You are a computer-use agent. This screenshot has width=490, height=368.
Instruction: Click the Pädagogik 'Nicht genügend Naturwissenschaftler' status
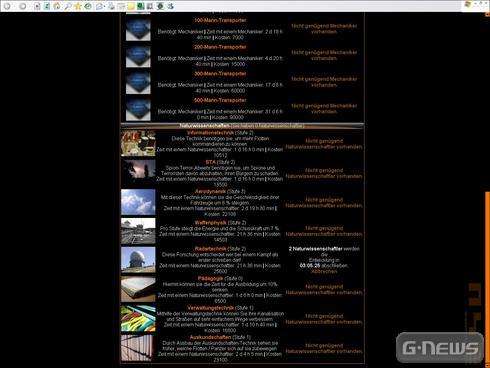click(x=324, y=289)
